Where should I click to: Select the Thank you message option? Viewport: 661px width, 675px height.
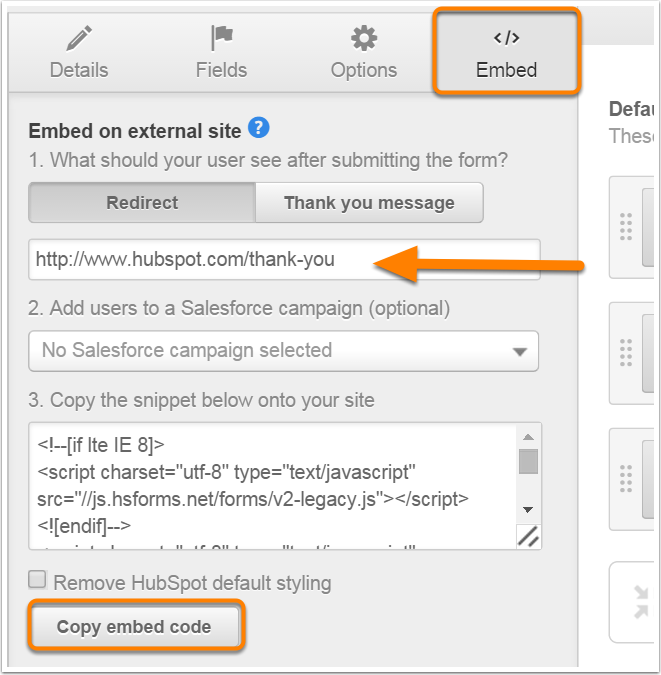click(x=369, y=202)
